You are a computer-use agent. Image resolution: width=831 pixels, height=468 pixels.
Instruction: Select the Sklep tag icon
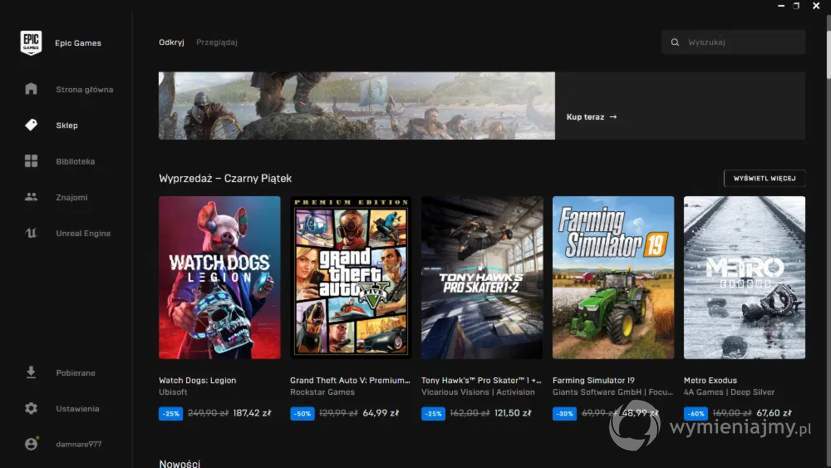click(x=31, y=125)
